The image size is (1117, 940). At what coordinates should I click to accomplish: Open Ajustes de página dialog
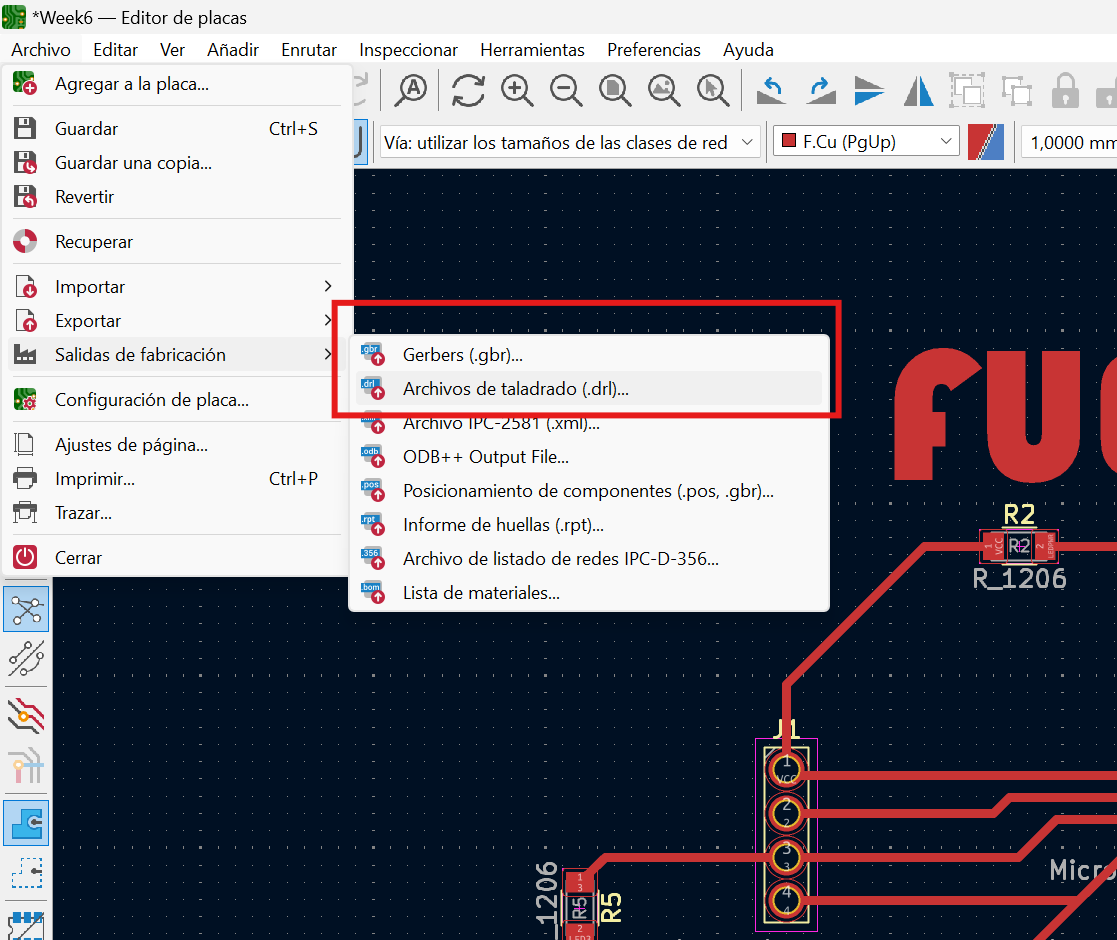coord(177,445)
